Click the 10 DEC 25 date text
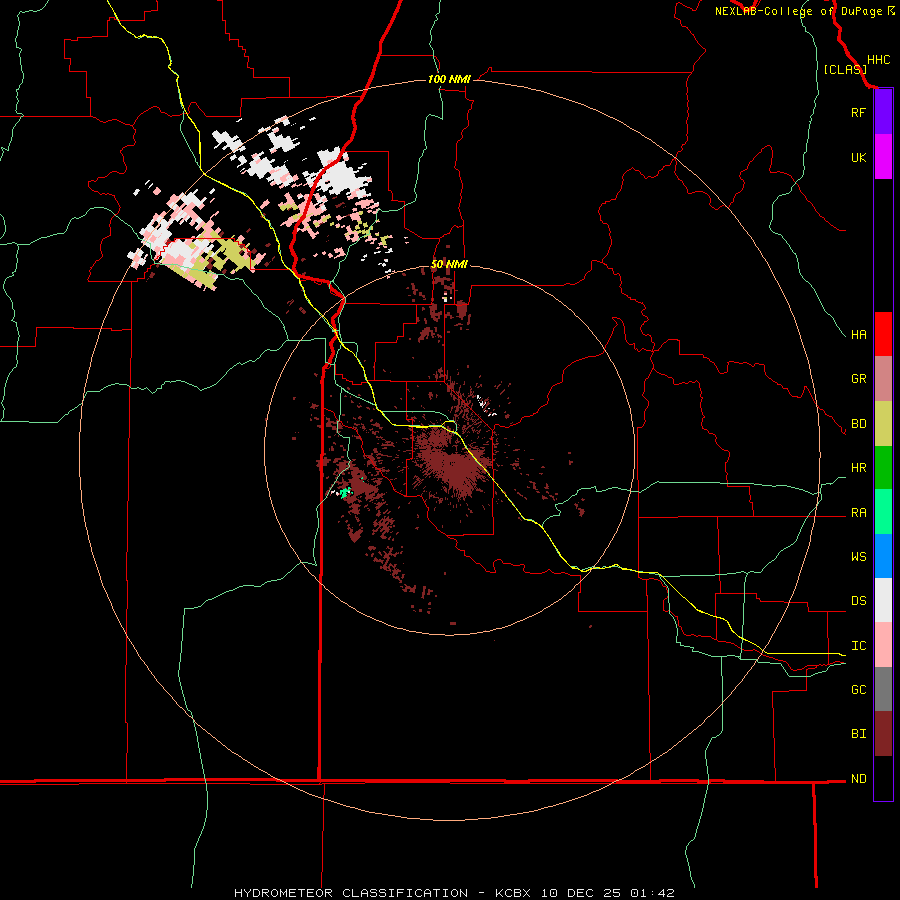 tap(583, 893)
